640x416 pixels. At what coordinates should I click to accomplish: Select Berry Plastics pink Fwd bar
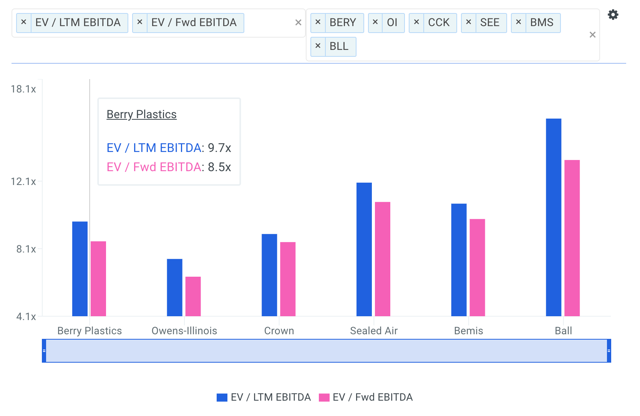tap(98, 278)
